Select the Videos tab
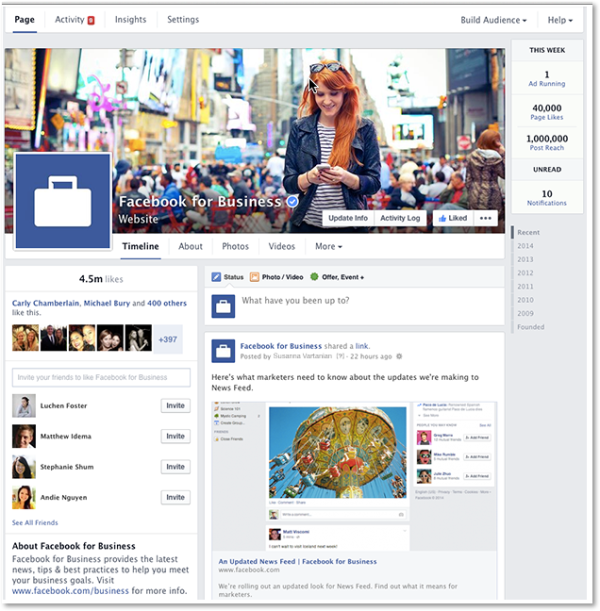Viewport: 600px width, 611px height. (x=282, y=247)
